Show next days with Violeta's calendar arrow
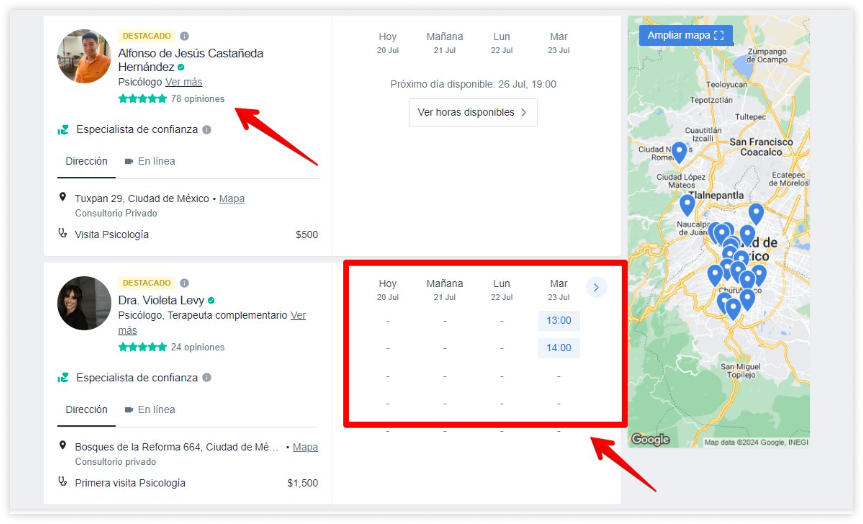The width and height of the screenshot is (863, 524). click(596, 287)
